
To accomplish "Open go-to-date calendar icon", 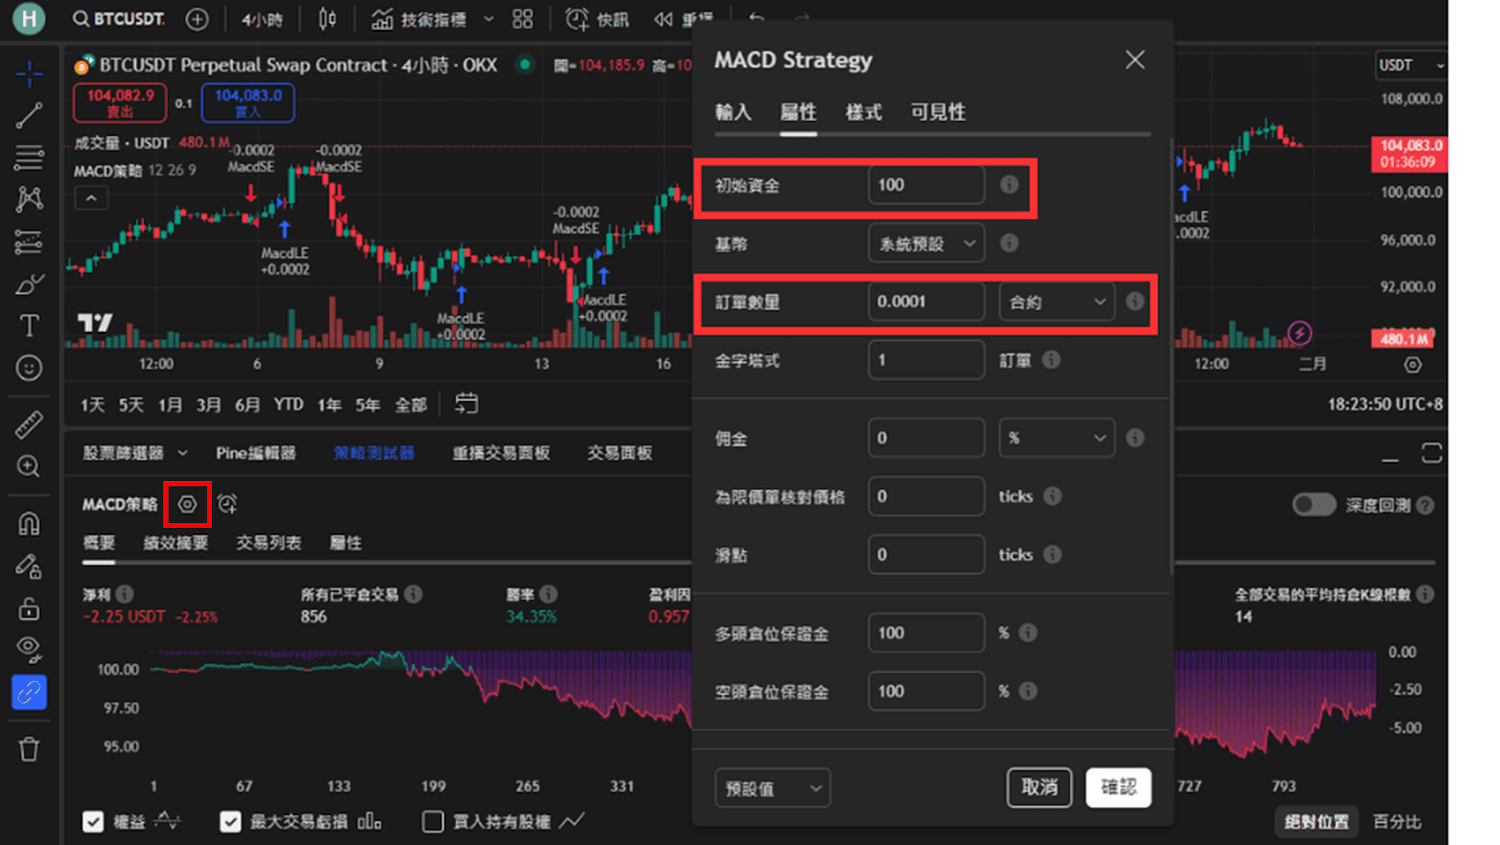I will (x=466, y=404).
